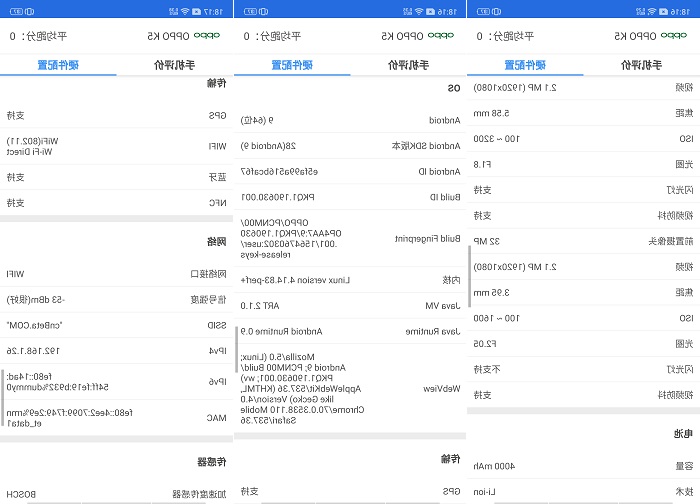Image resolution: width=700 pixels, height=504 pixels.
Task: Tap the Wi-Fi status icon in camera panel
Action: pyautogui.click(x=652, y=12)
